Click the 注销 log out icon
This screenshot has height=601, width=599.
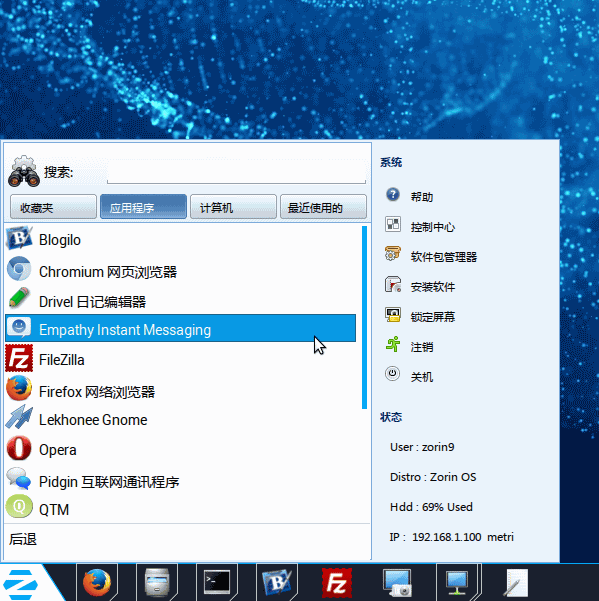(x=393, y=344)
